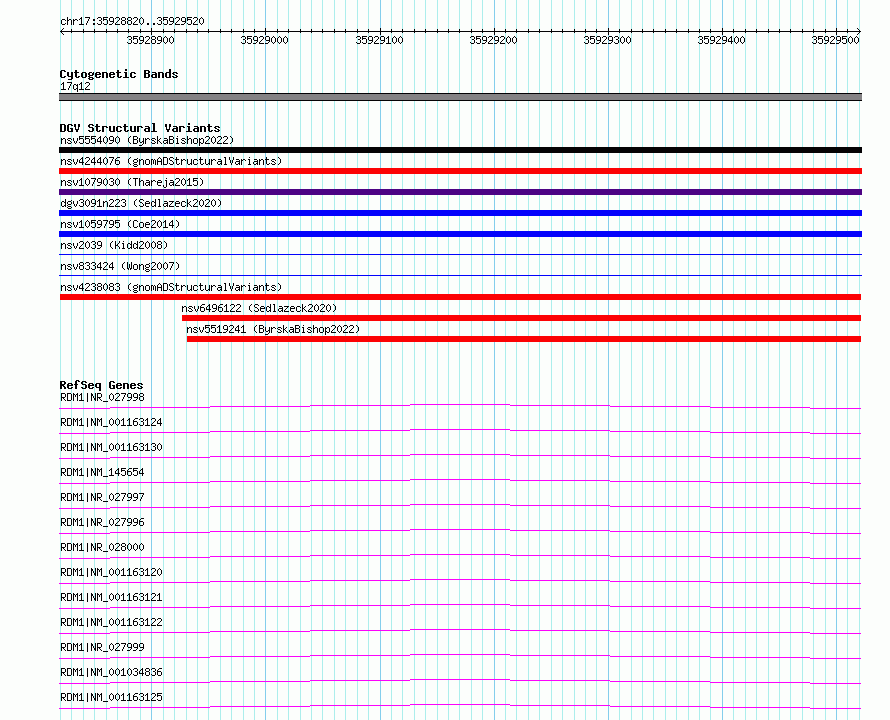Image resolution: width=890 pixels, height=720 pixels.
Task: Click the blue bar under dgv3091n223
Action: coord(460,213)
